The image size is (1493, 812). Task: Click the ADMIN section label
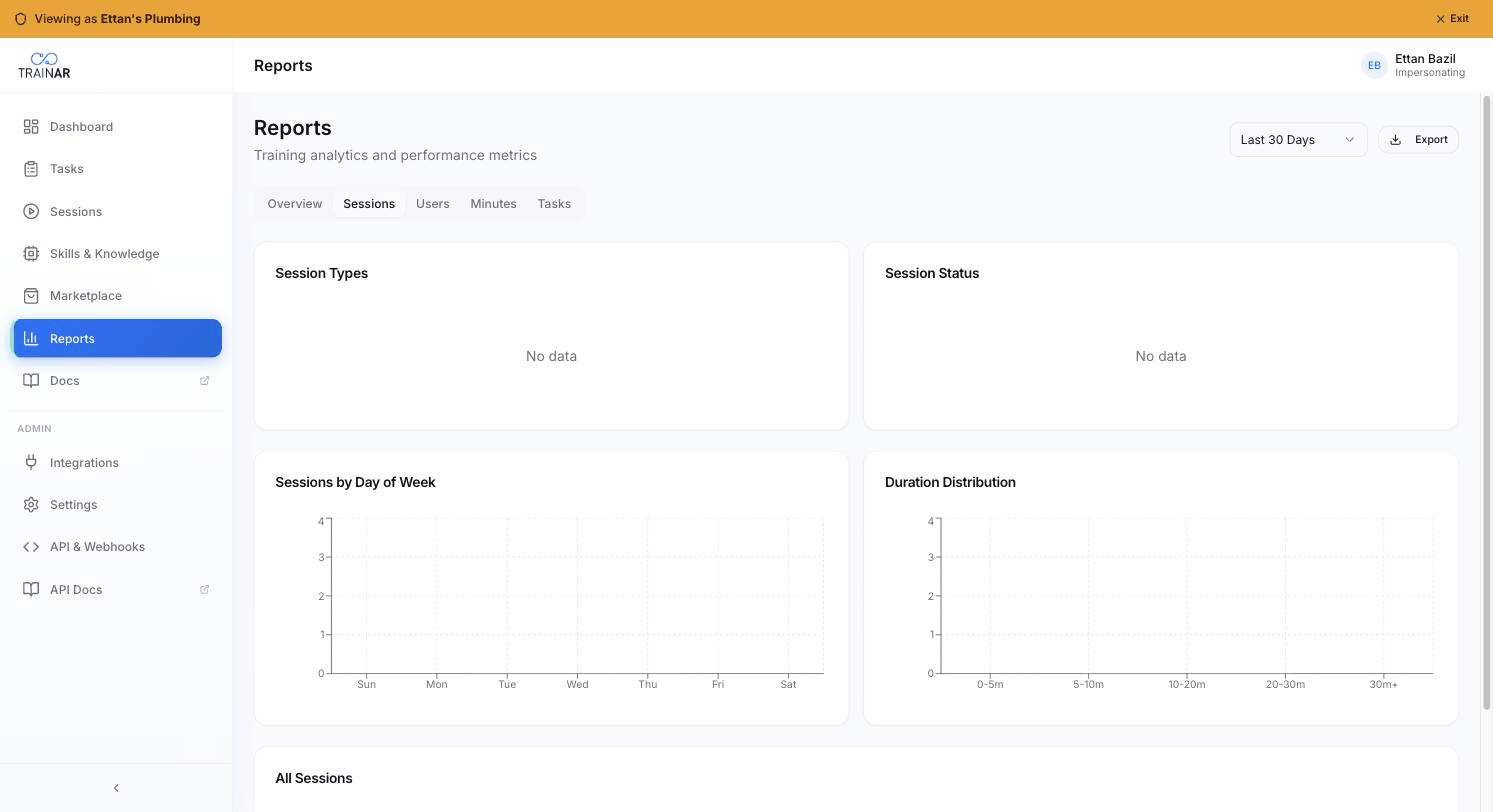coord(34,429)
